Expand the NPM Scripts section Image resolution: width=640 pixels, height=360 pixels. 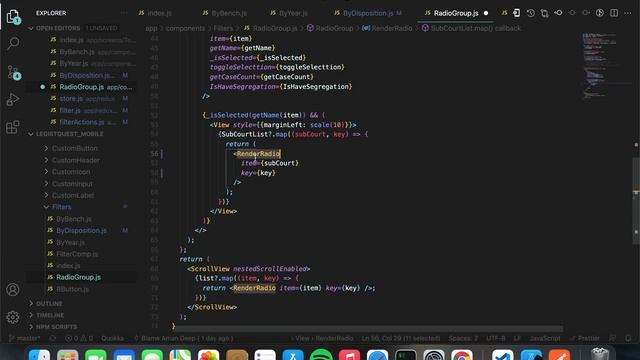click(x=56, y=327)
